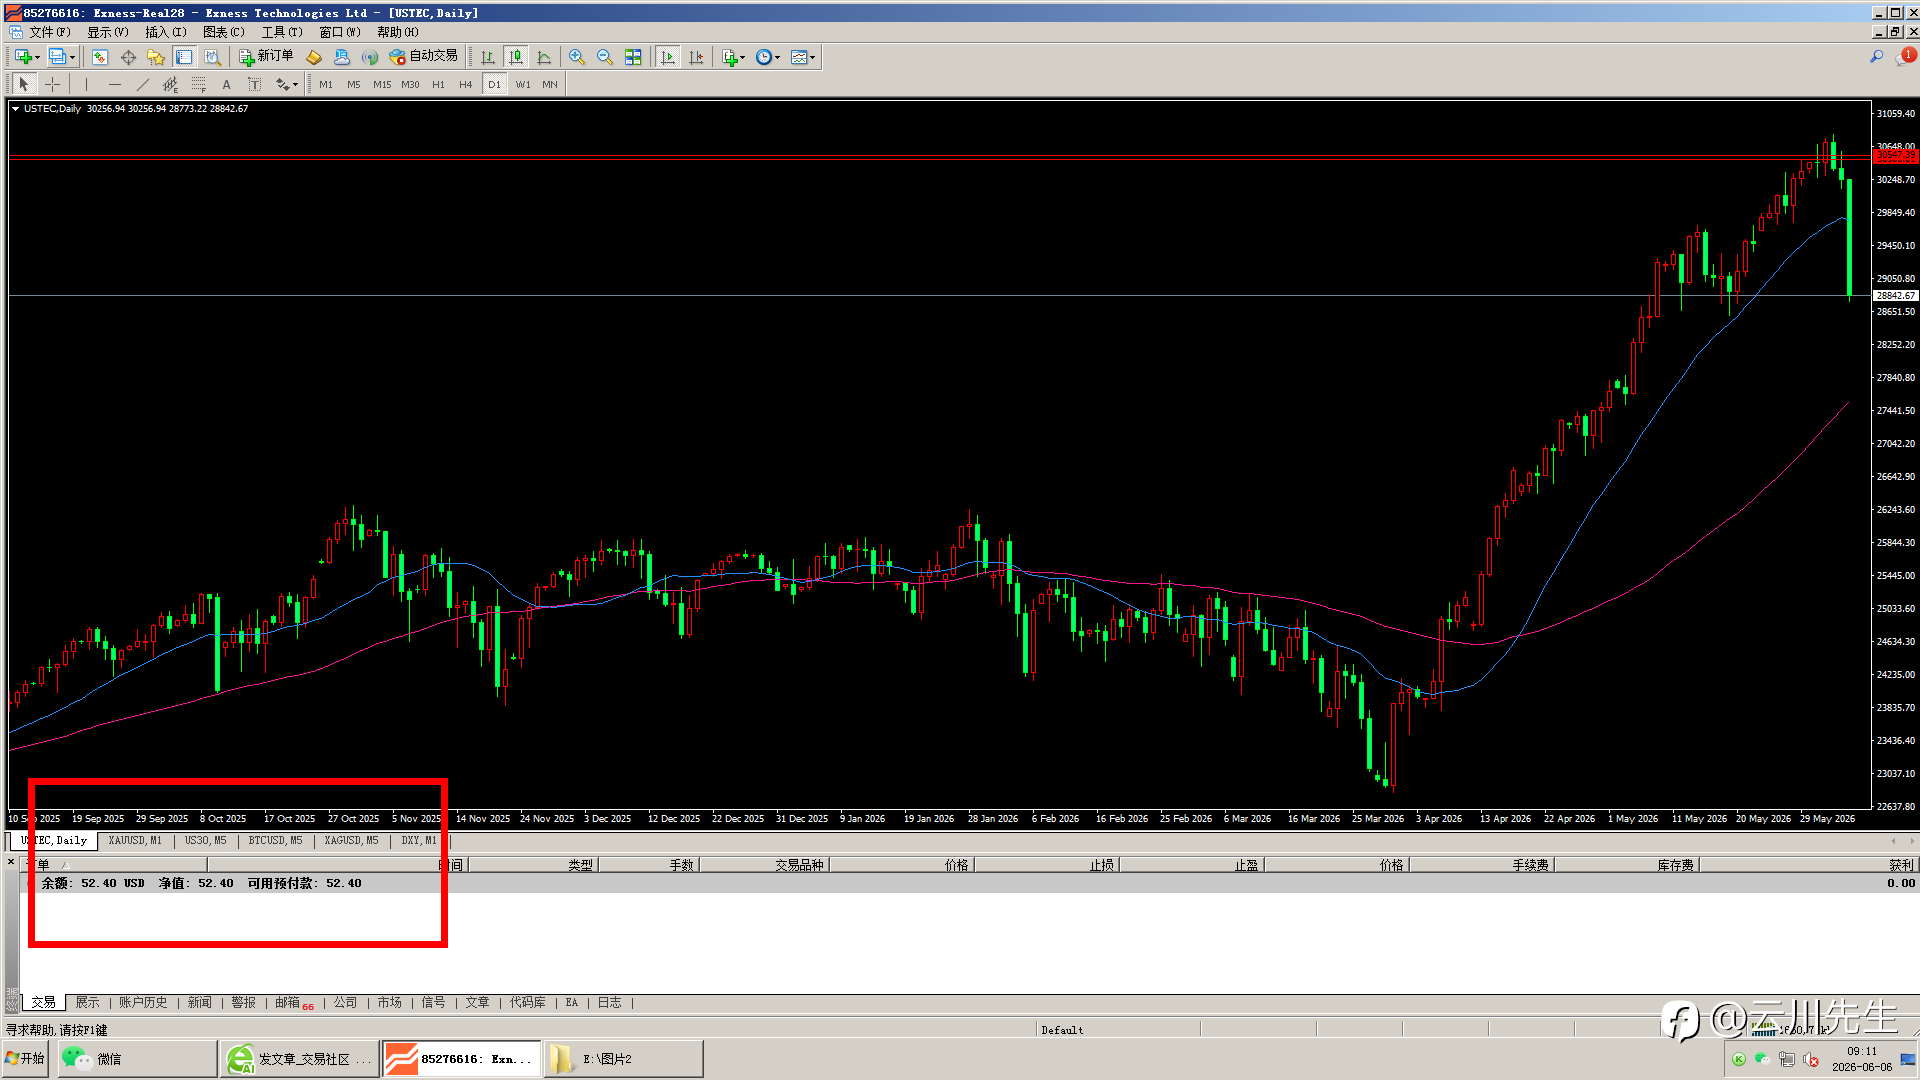The height and width of the screenshot is (1080, 1920).
Task: Open the 插入(I) menu
Action: pos(166,32)
